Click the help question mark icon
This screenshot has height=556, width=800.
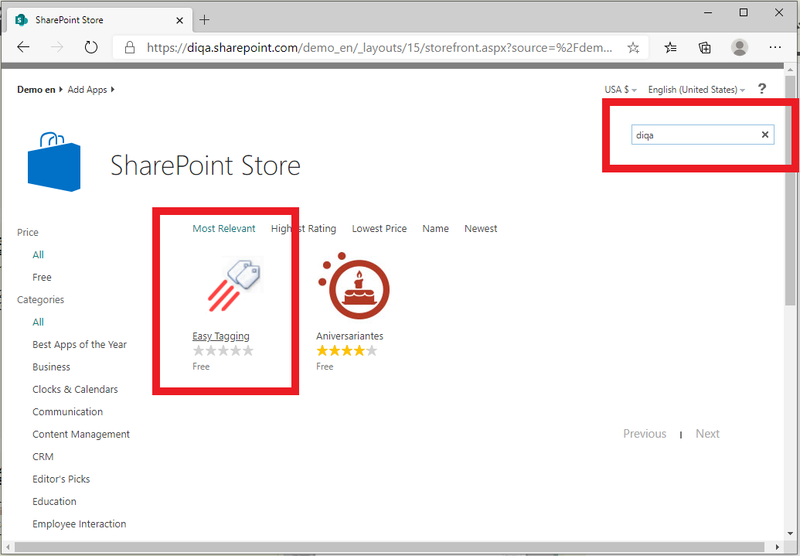pyautogui.click(x=762, y=89)
